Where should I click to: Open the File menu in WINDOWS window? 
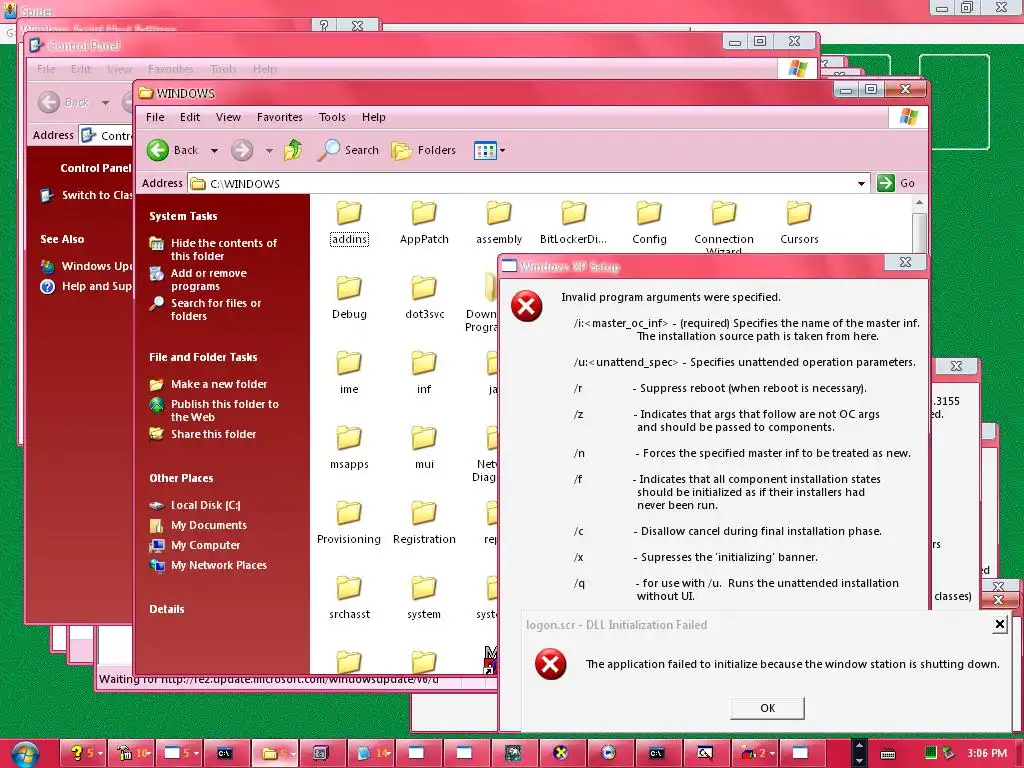tap(155, 117)
